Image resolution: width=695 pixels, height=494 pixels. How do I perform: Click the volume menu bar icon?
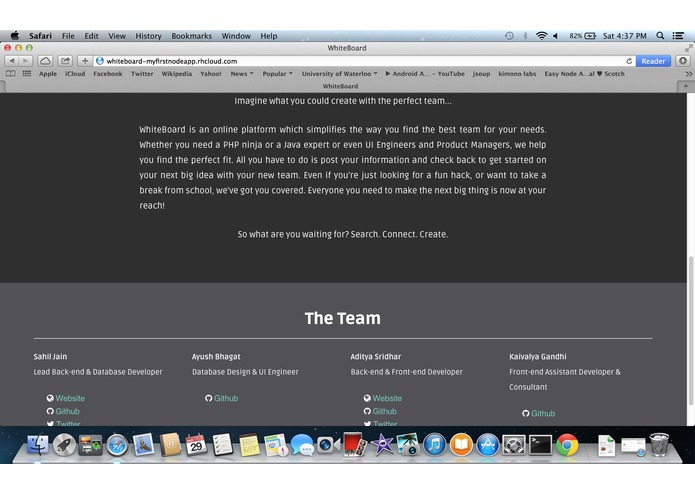pos(555,35)
